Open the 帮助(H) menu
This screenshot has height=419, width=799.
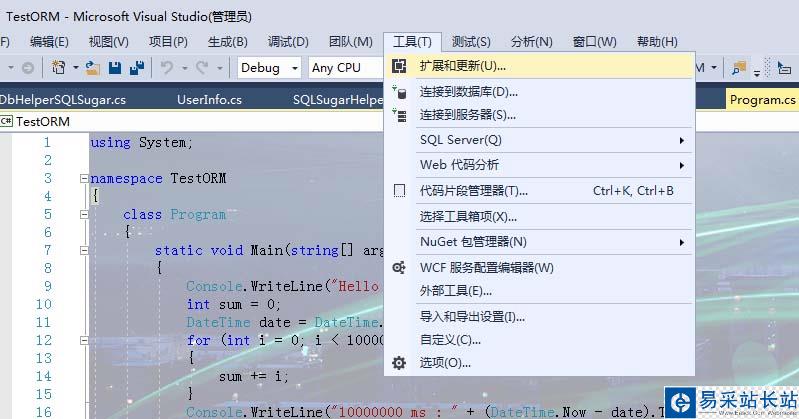657,41
